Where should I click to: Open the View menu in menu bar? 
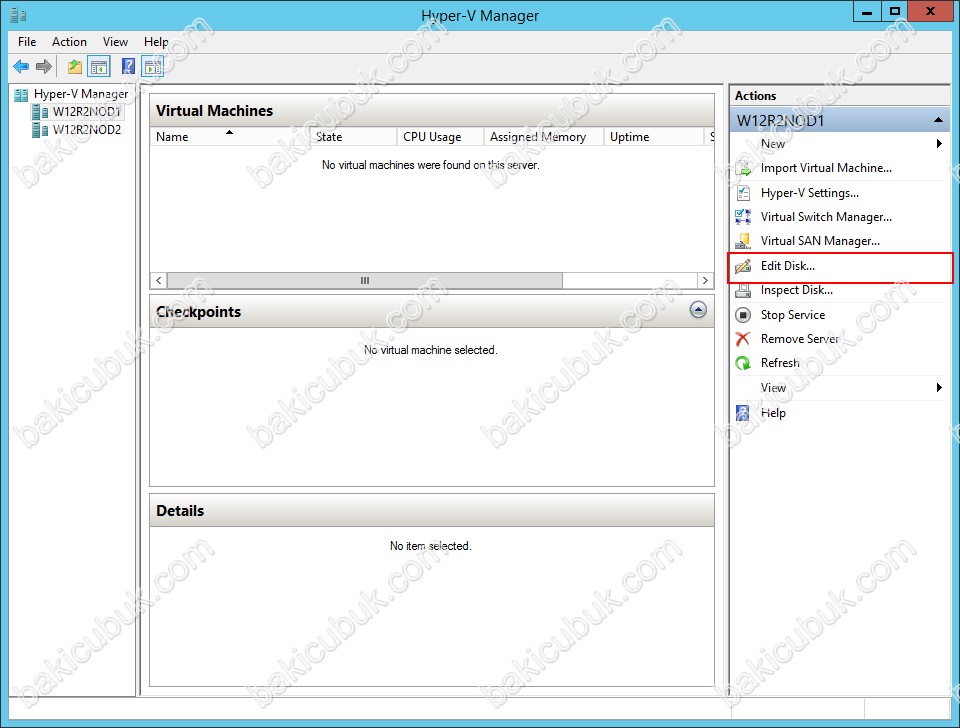[115, 42]
